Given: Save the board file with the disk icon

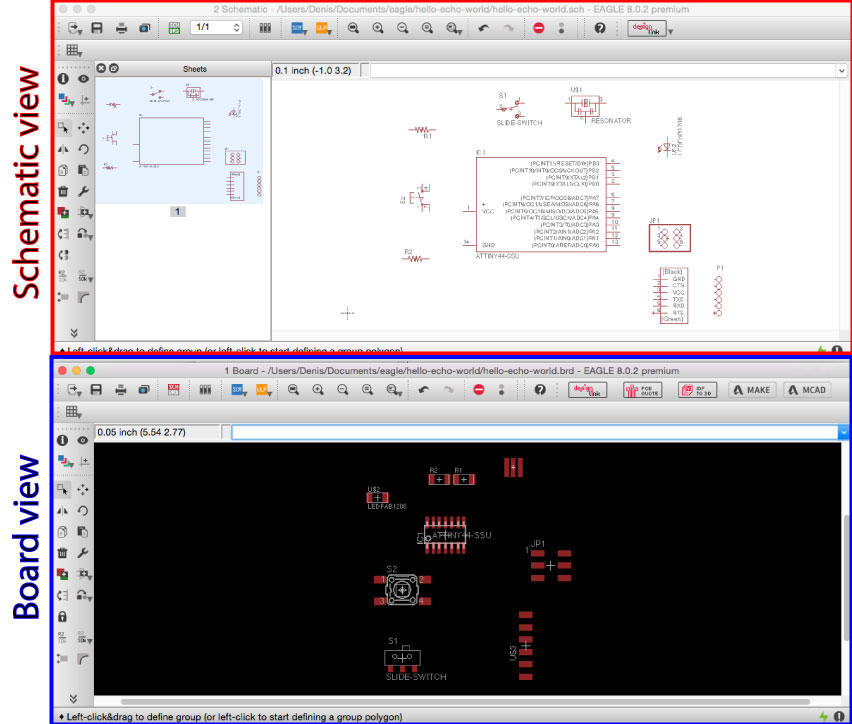Looking at the screenshot, I should point(96,390).
